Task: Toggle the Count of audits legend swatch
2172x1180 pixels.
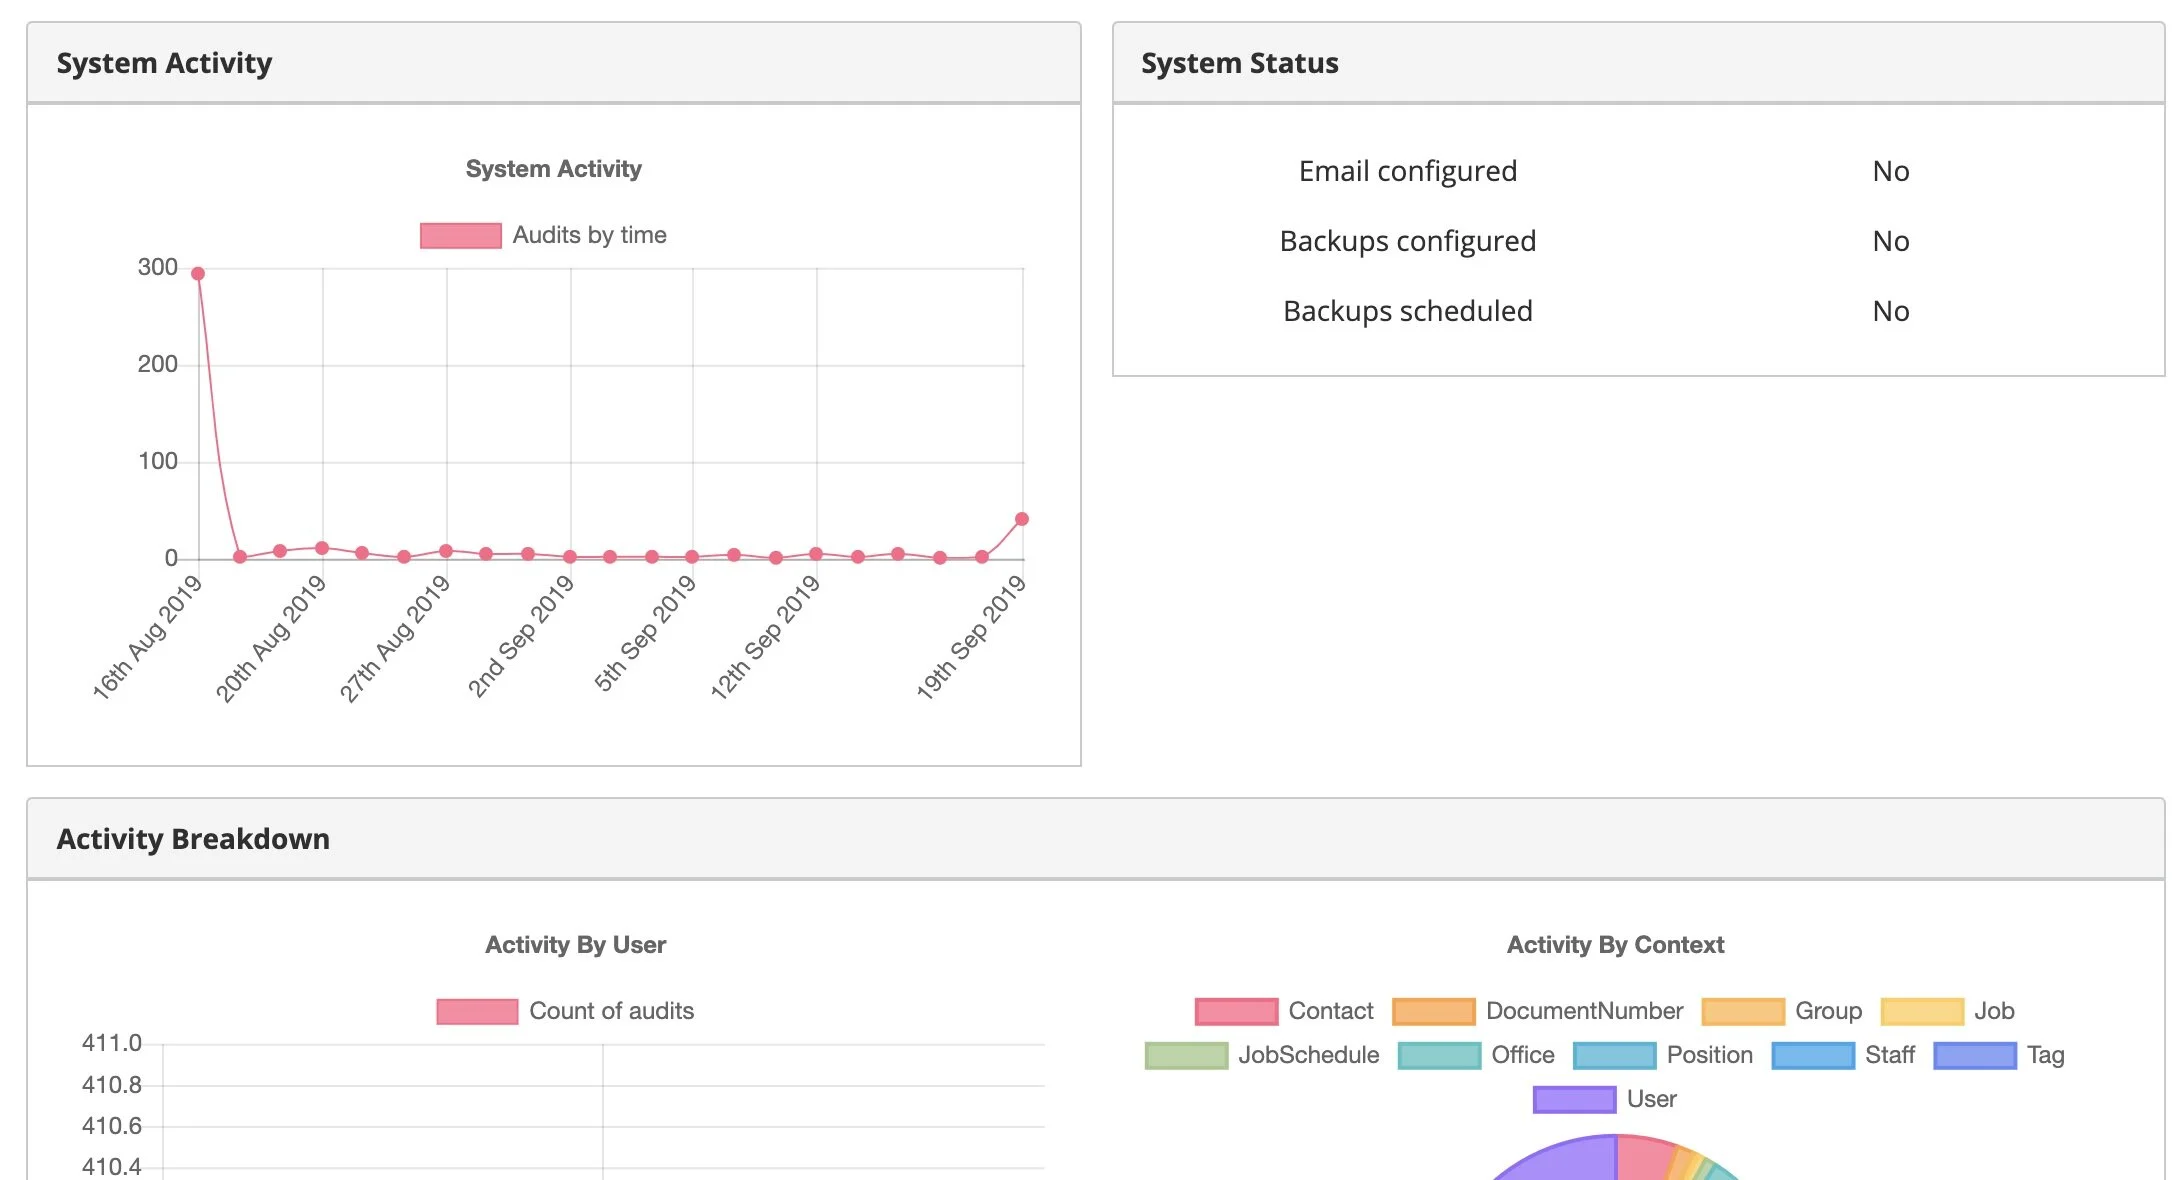Action: (477, 1012)
